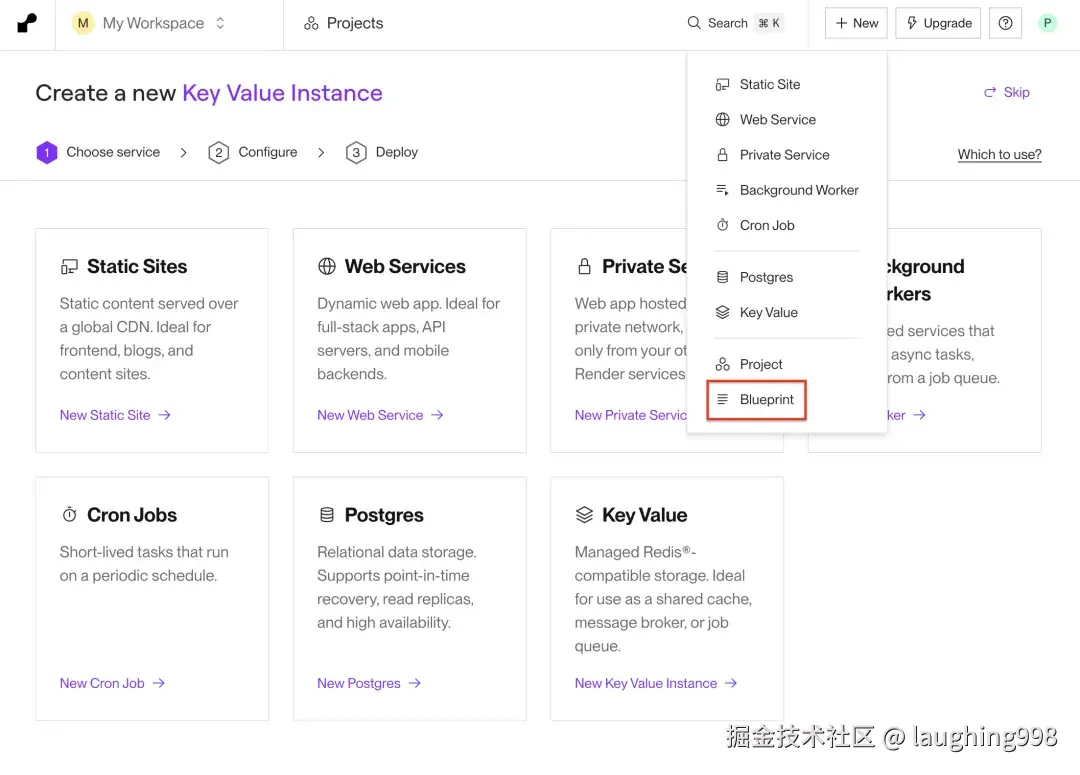
Task: Choose Web Service in the menu
Action: tap(777, 120)
